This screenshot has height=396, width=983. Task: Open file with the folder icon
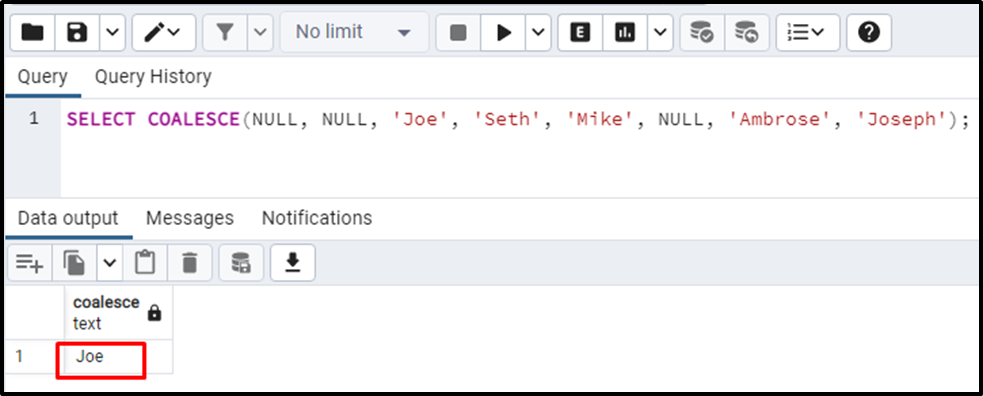tap(33, 33)
